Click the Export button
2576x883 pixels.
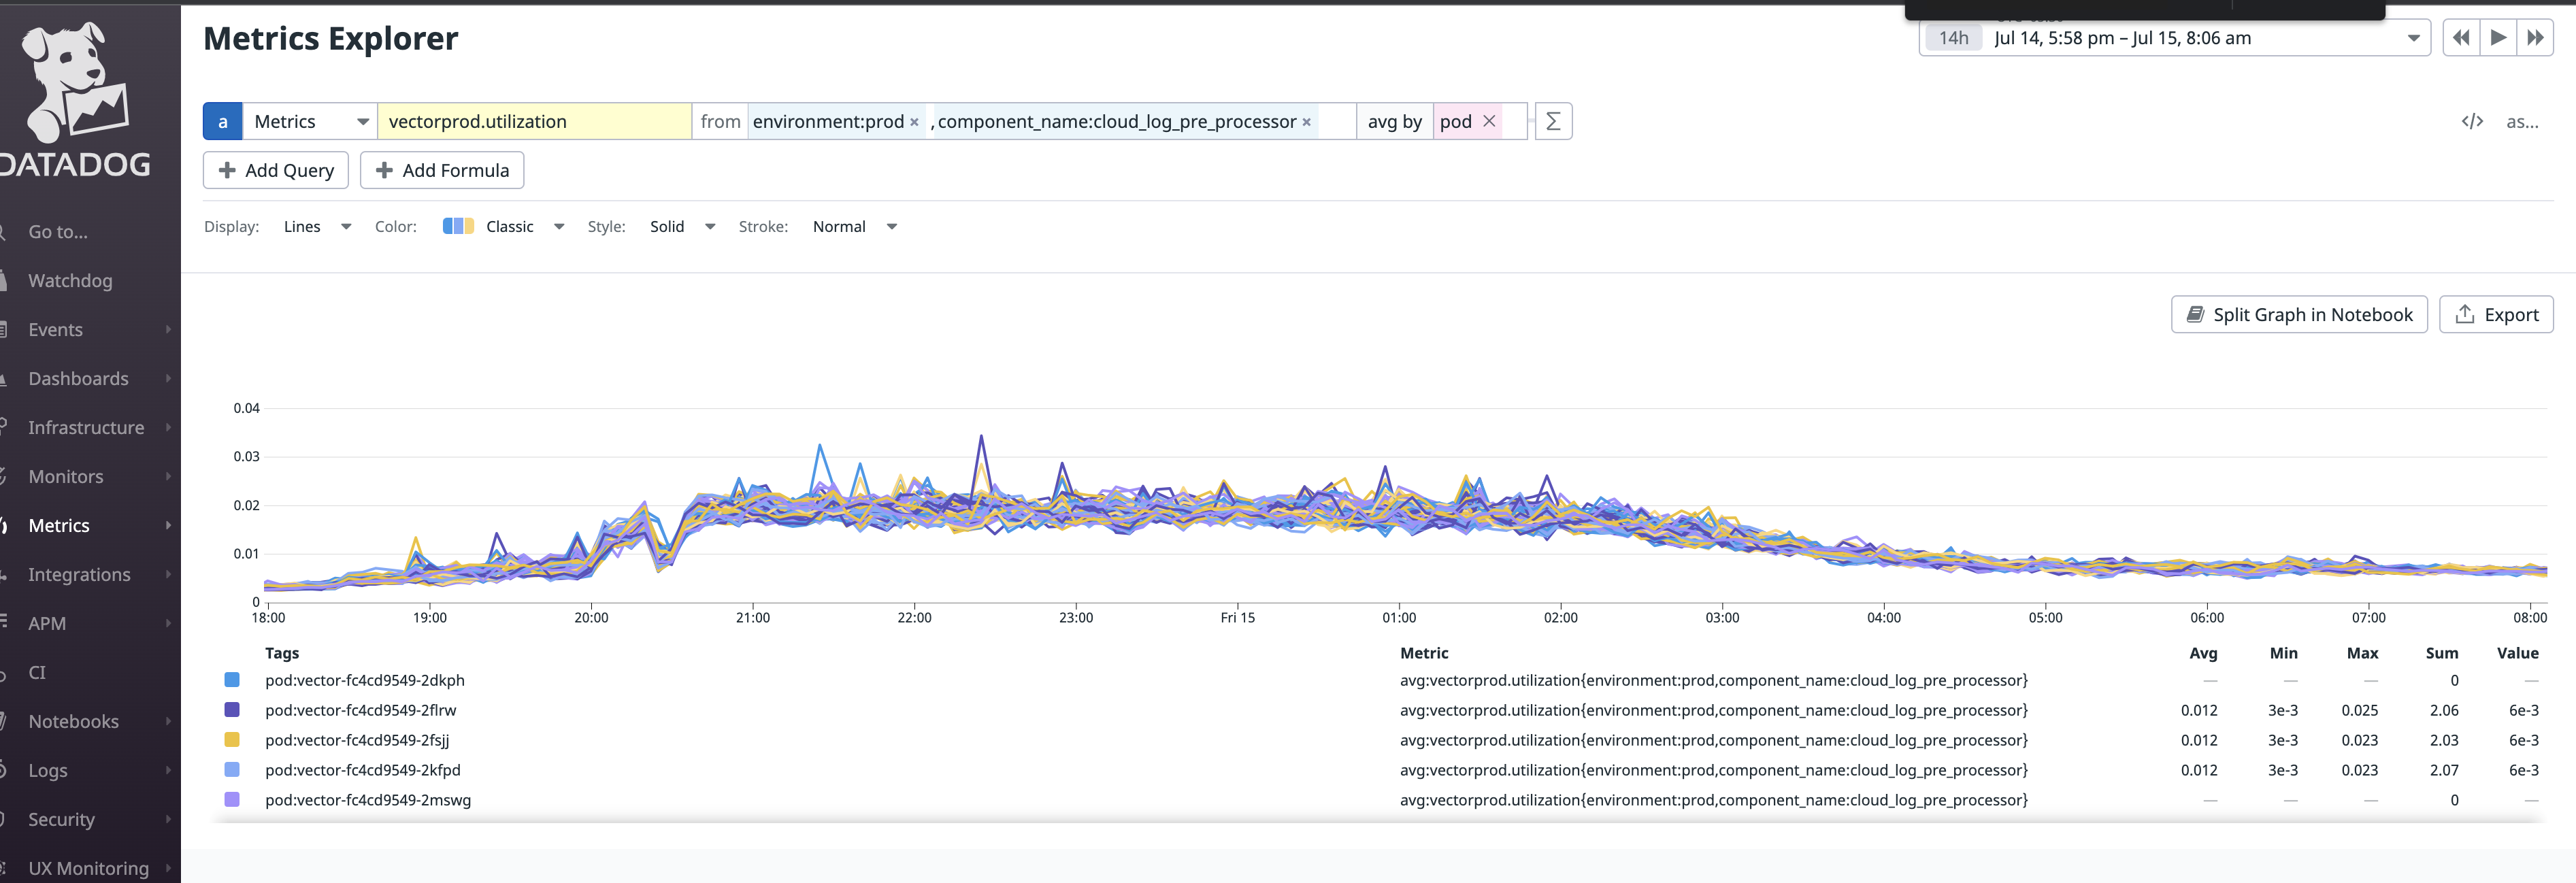click(x=2496, y=314)
